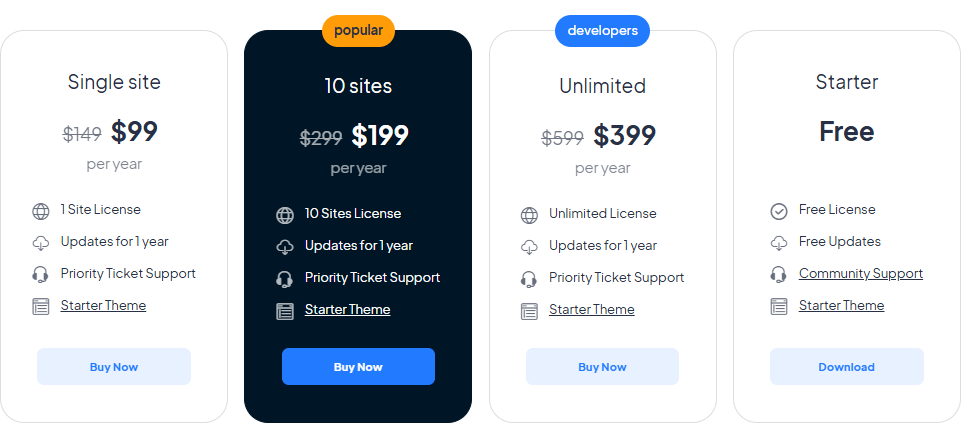Screen dimensions: 962x424
Task: Click headset icon next to Community Support
Action: (x=779, y=274)
